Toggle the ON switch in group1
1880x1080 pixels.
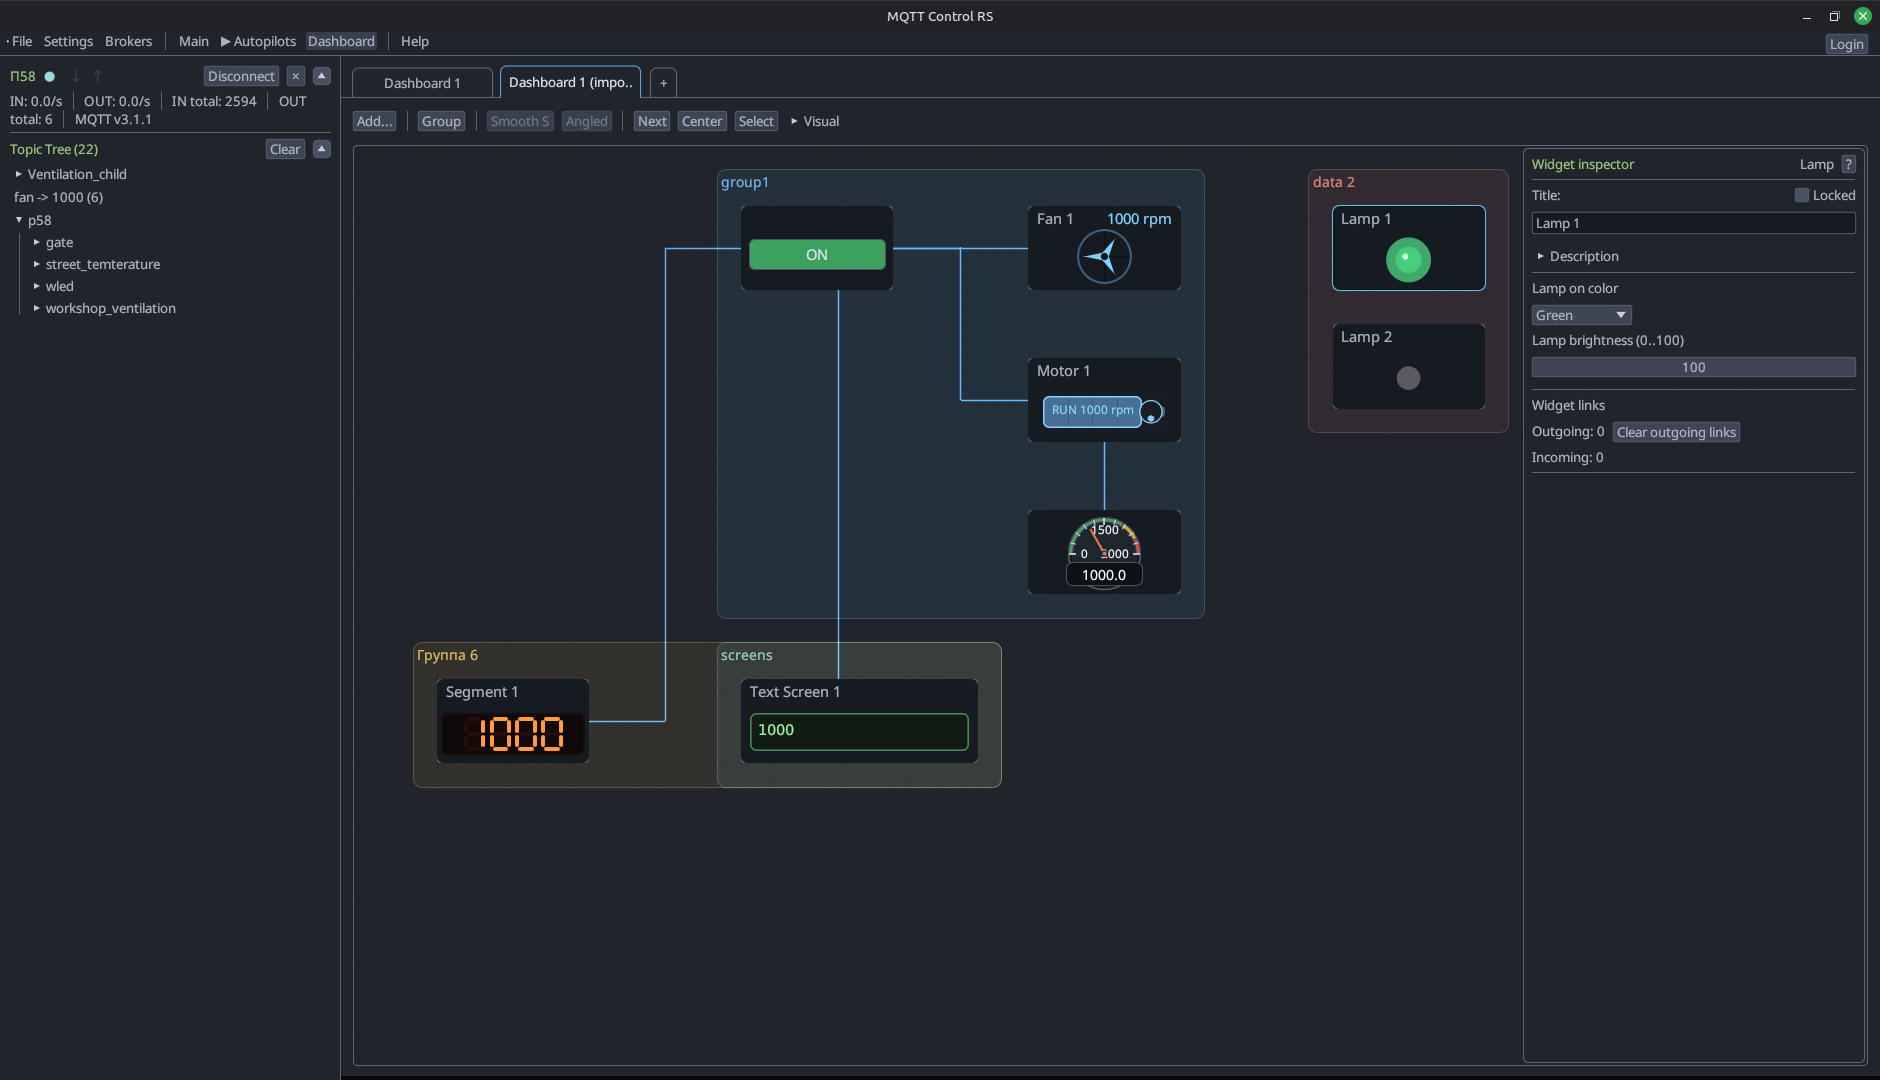coord(816,255)
